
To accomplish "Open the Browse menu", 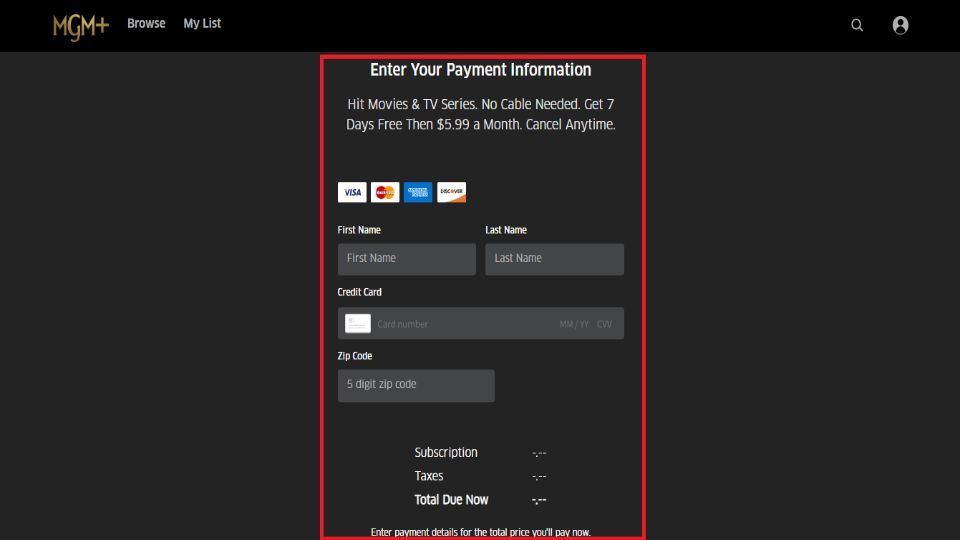I will 146,23.
